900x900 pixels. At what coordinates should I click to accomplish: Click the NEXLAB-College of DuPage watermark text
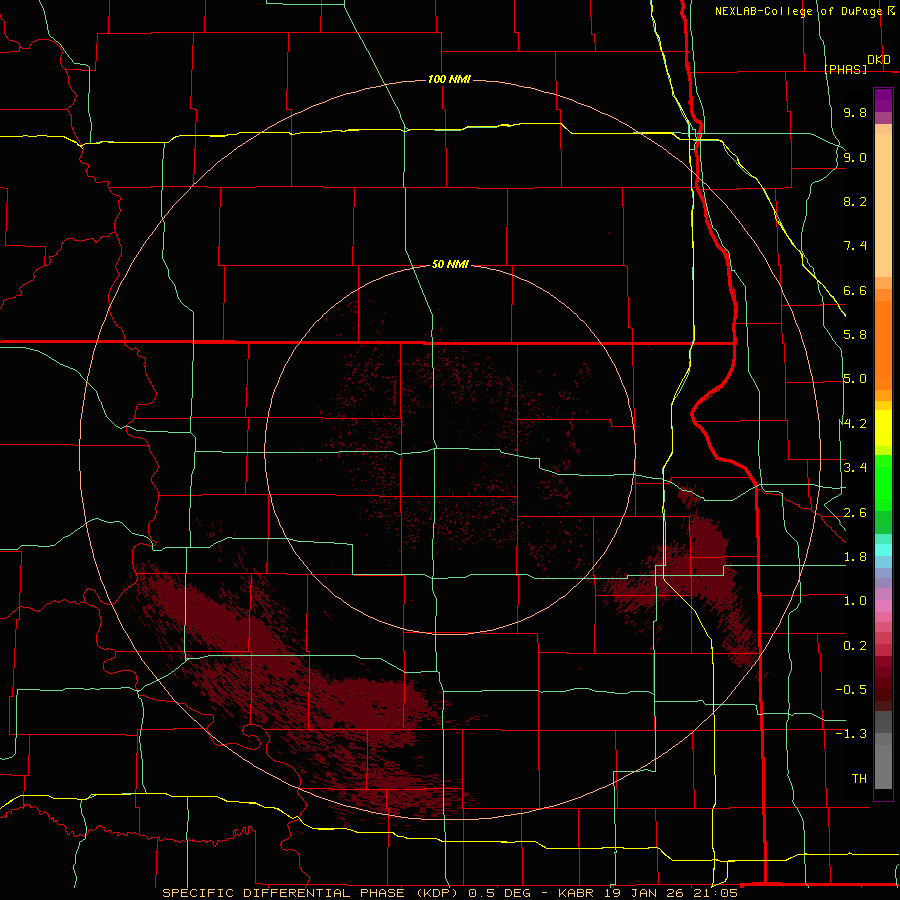804,11
